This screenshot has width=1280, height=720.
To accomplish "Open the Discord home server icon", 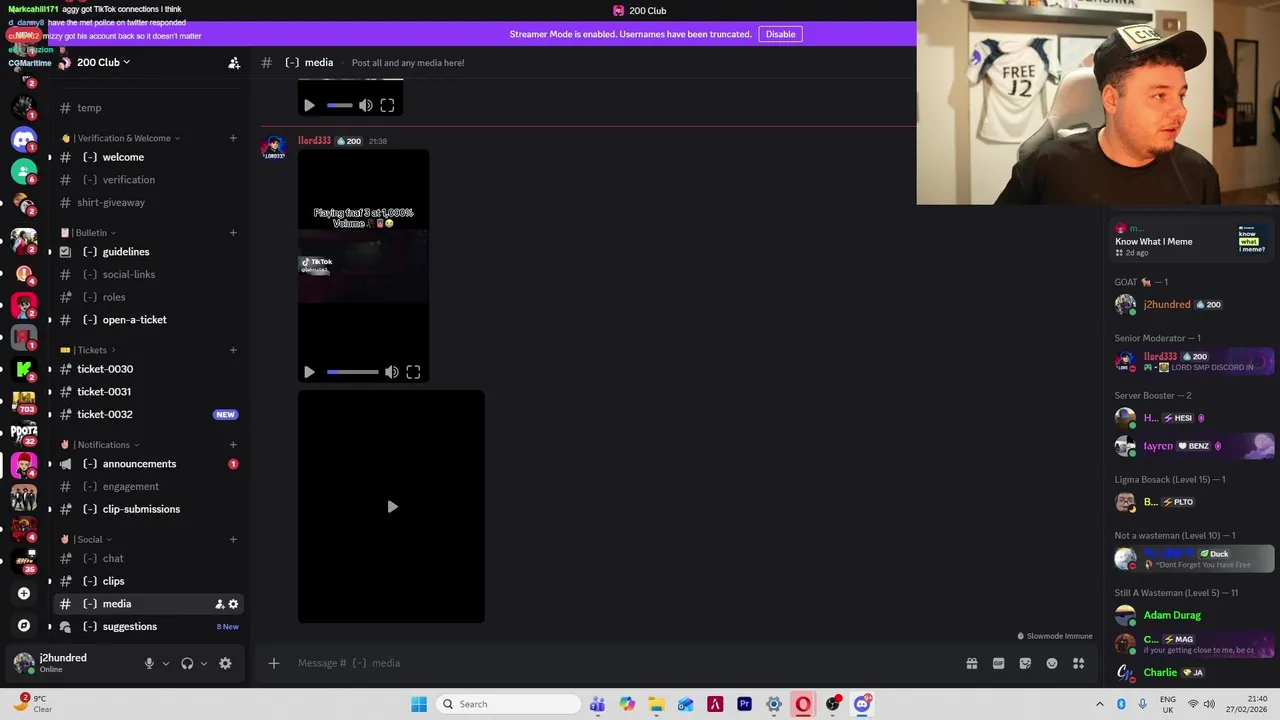I will 24,139.
